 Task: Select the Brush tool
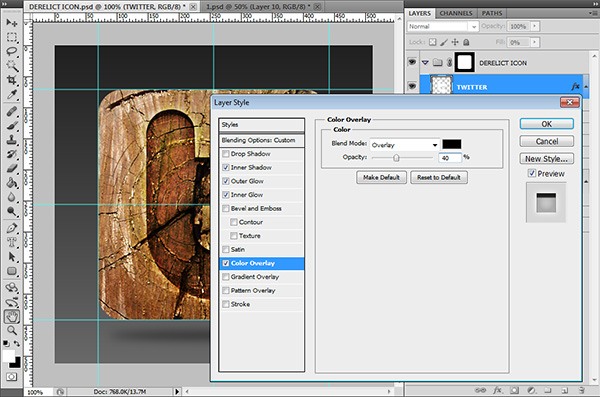pyautogui.click(x=11, y=126)
